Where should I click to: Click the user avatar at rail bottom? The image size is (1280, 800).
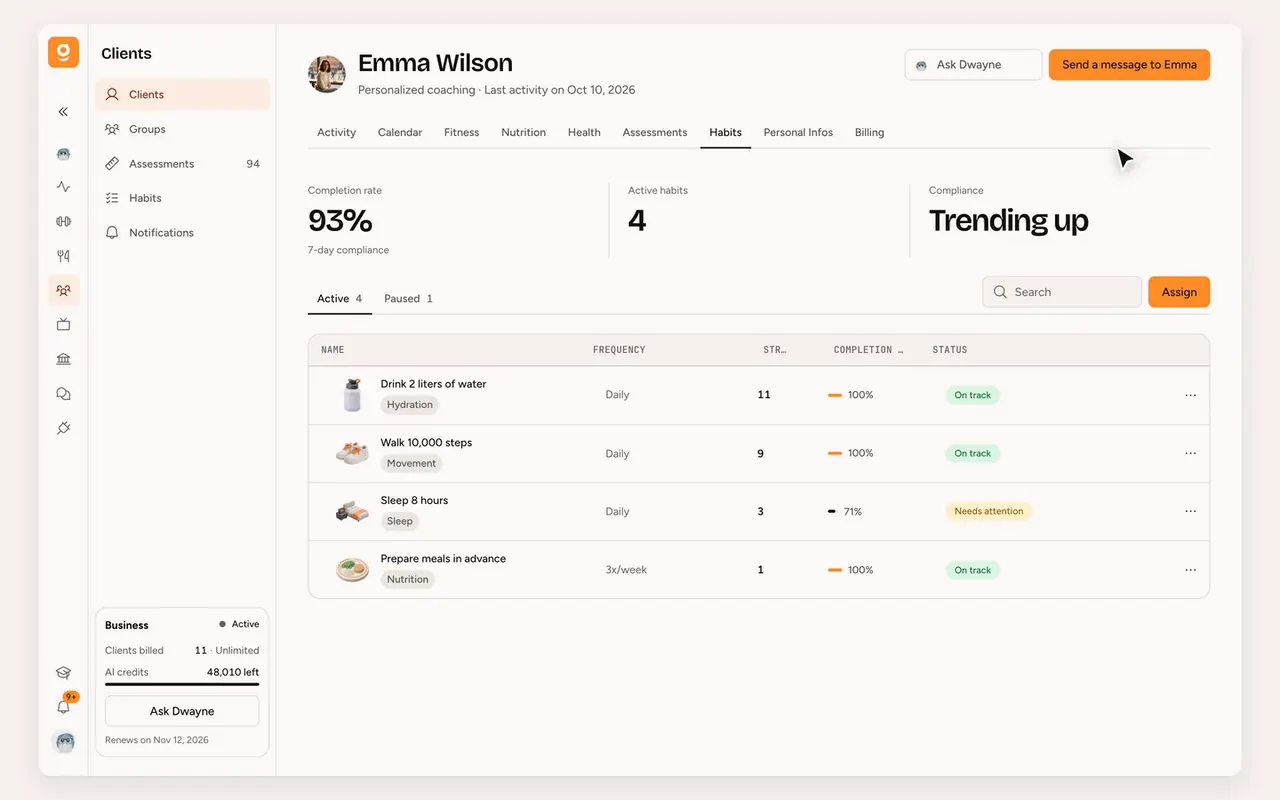pyautogui.click(x=63, y=742)
